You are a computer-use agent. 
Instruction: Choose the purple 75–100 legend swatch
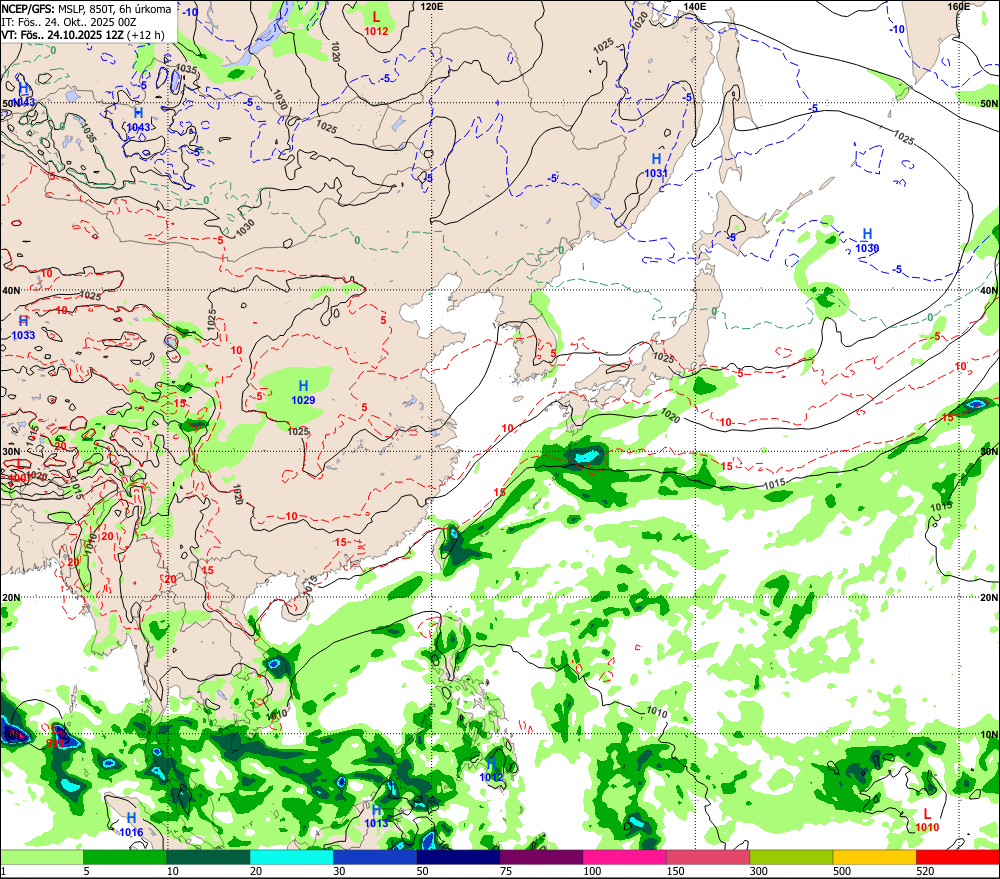[x=541, y=857]
